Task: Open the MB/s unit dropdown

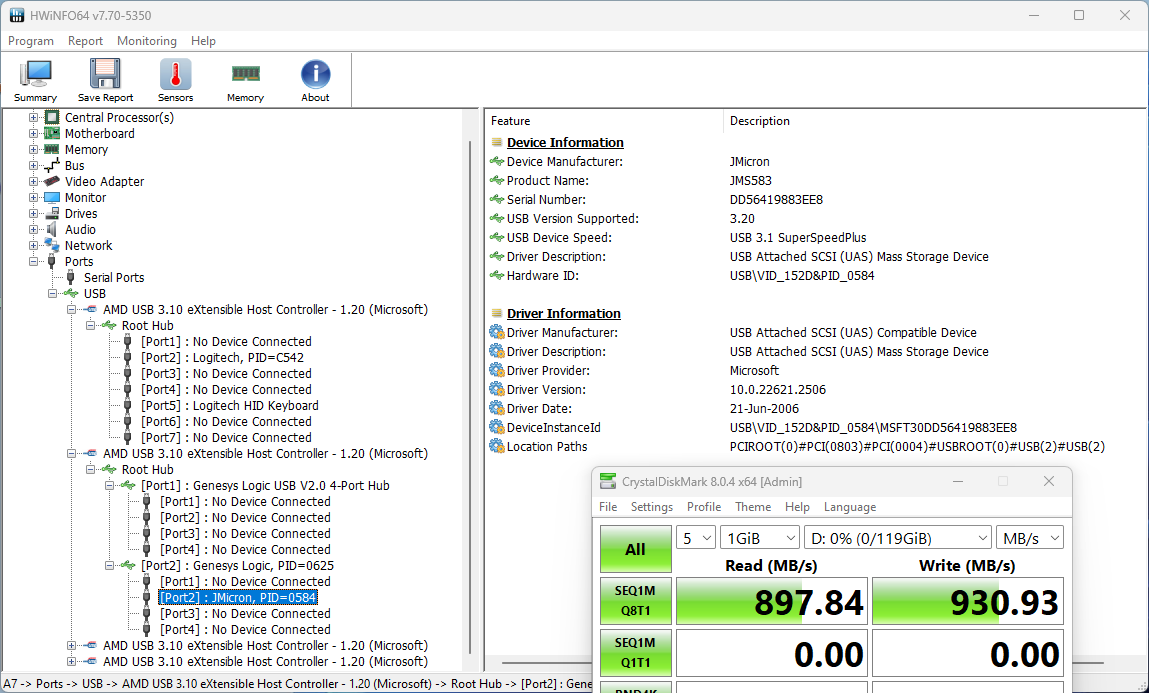Action: [1030, 538]
